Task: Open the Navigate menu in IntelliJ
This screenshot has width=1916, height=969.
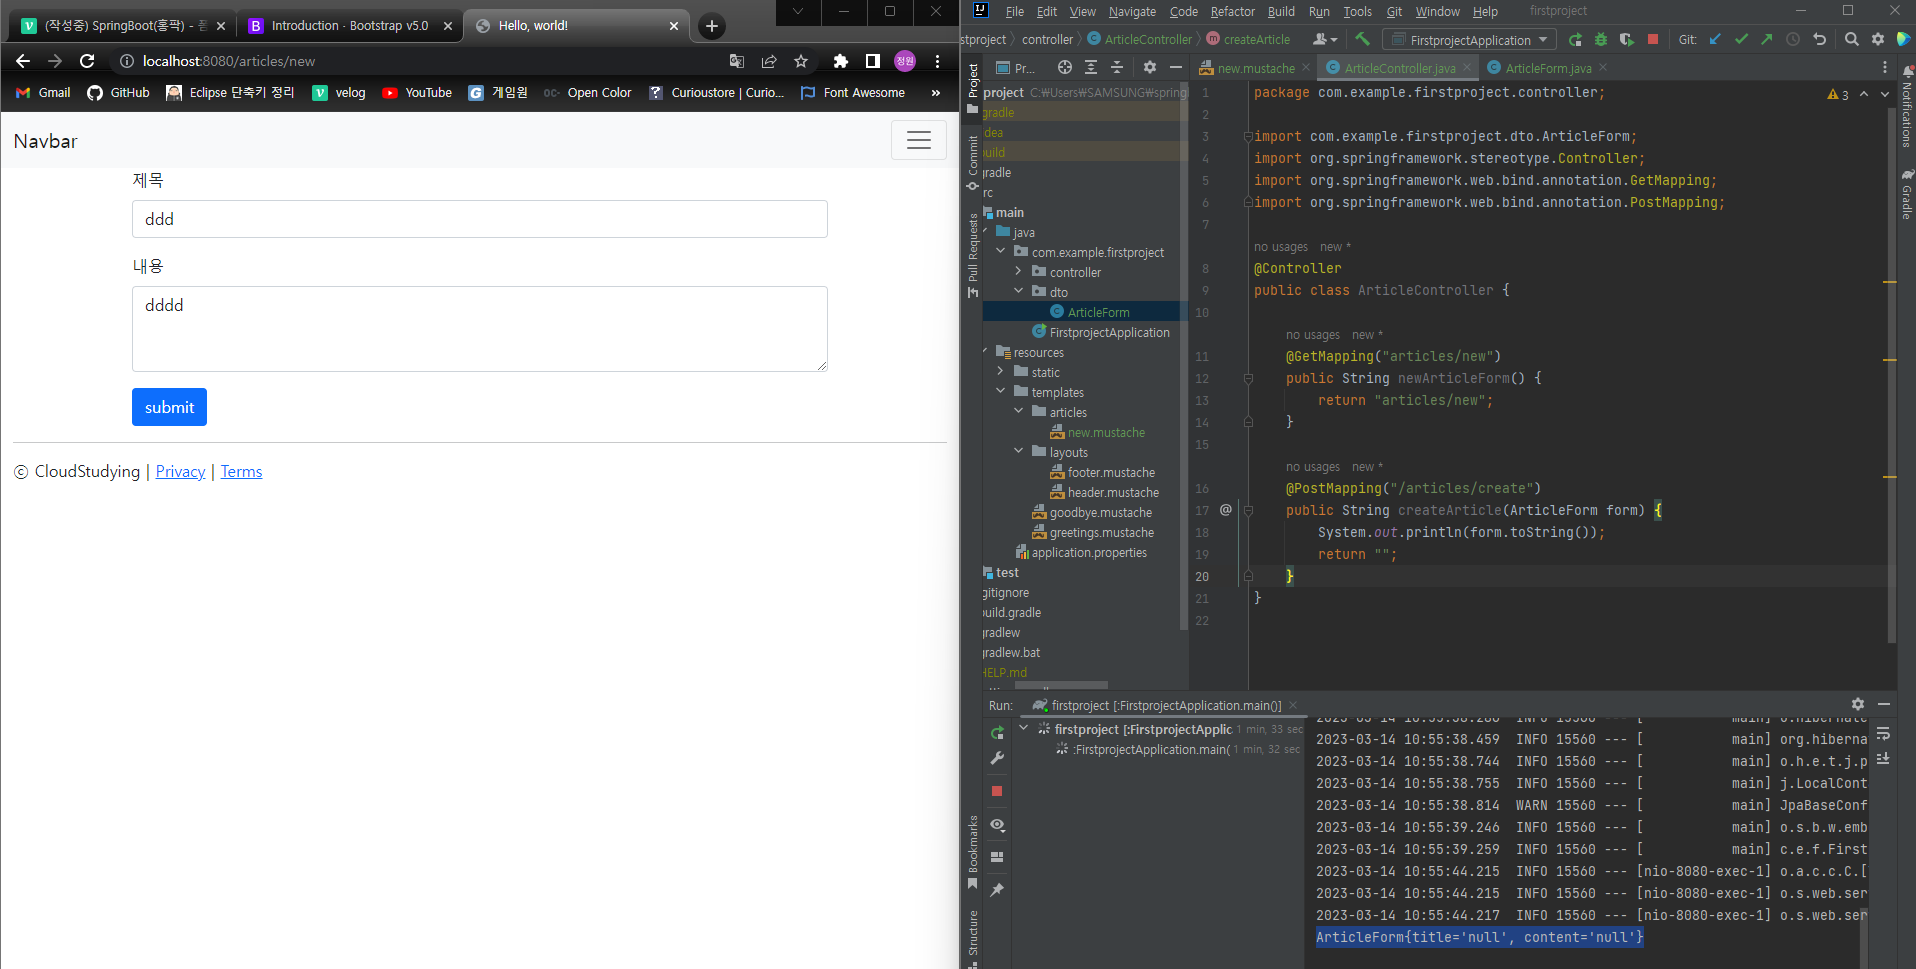Action: [1132, 11]
